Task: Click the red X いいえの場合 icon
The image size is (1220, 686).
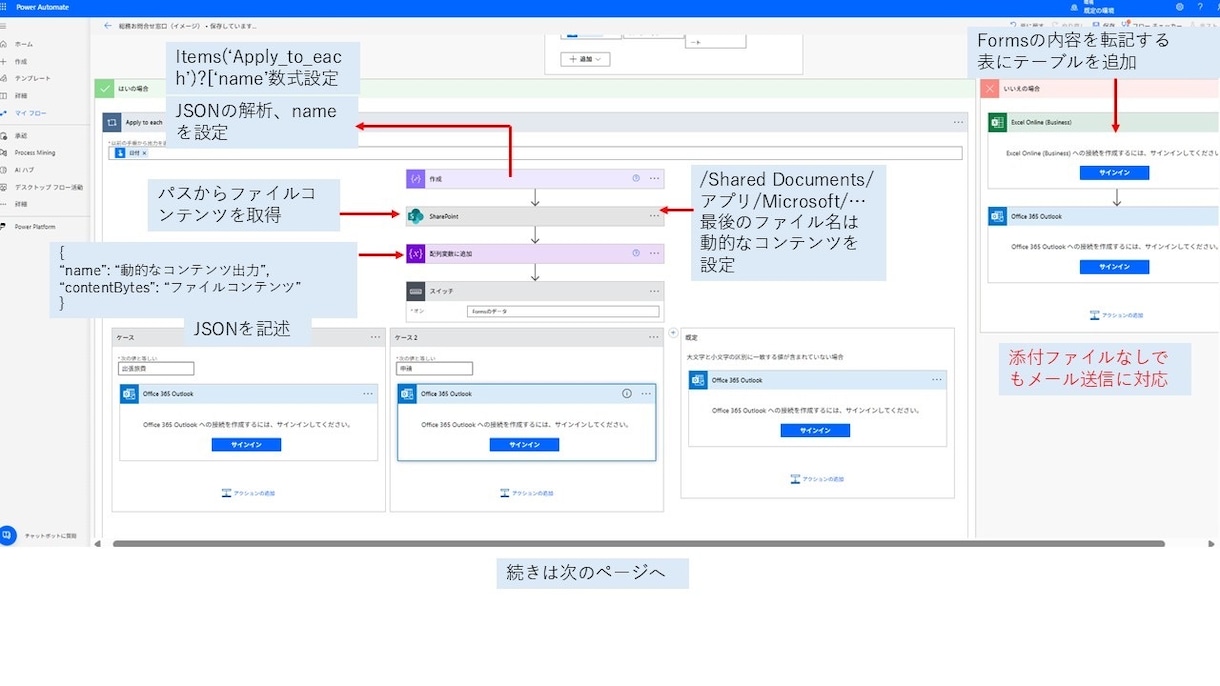Action: coord(990,88)
